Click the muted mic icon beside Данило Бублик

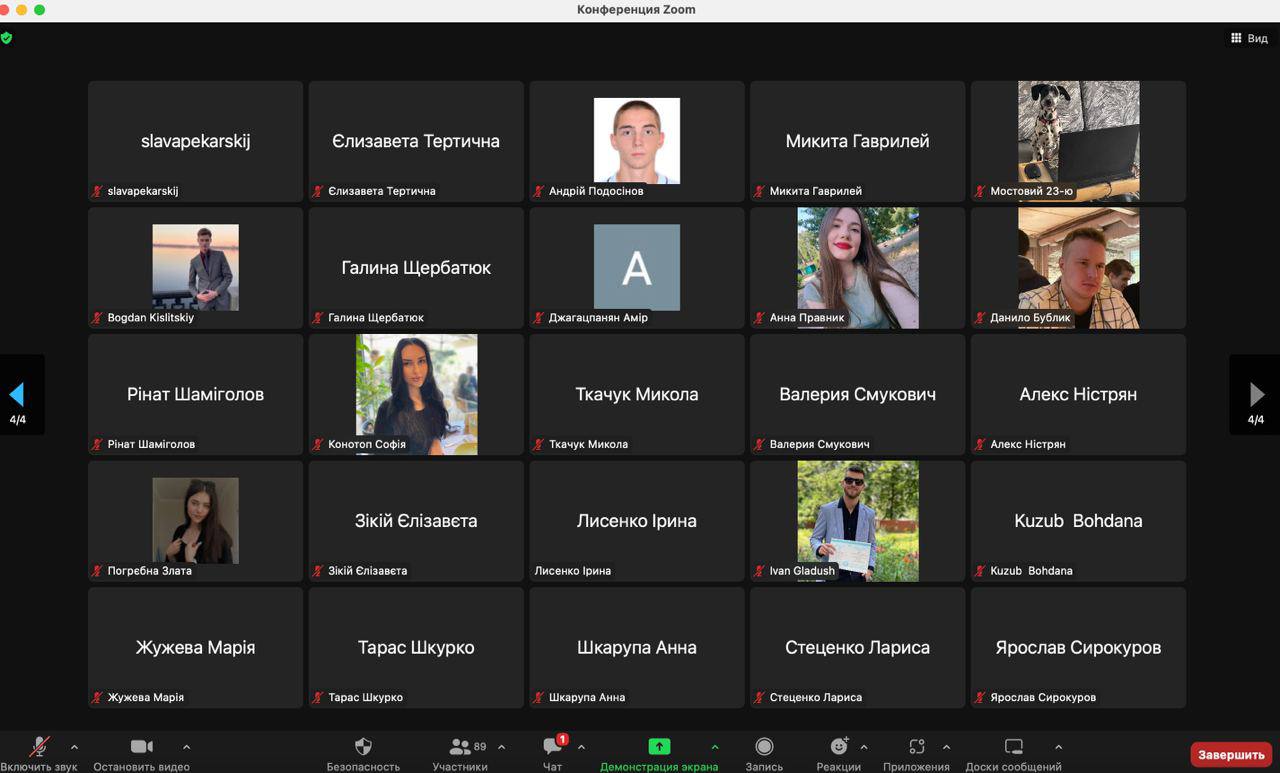981,318
